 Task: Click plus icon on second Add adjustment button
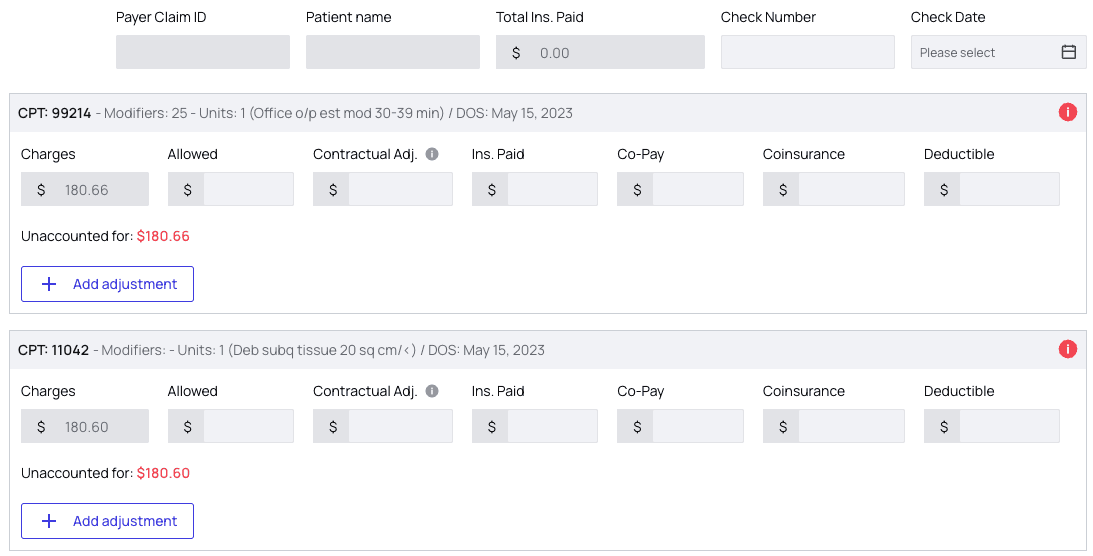click(x=49, y=521)
